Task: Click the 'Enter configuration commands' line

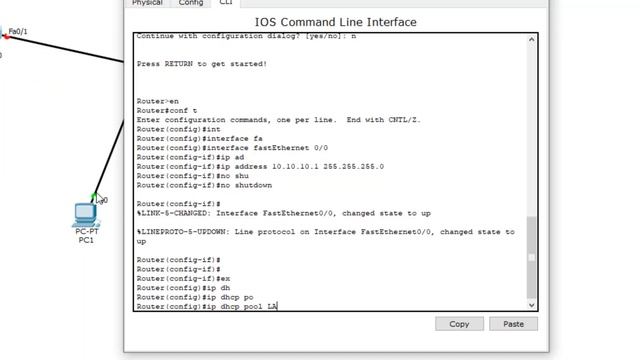Action: [x=278, y=120]
